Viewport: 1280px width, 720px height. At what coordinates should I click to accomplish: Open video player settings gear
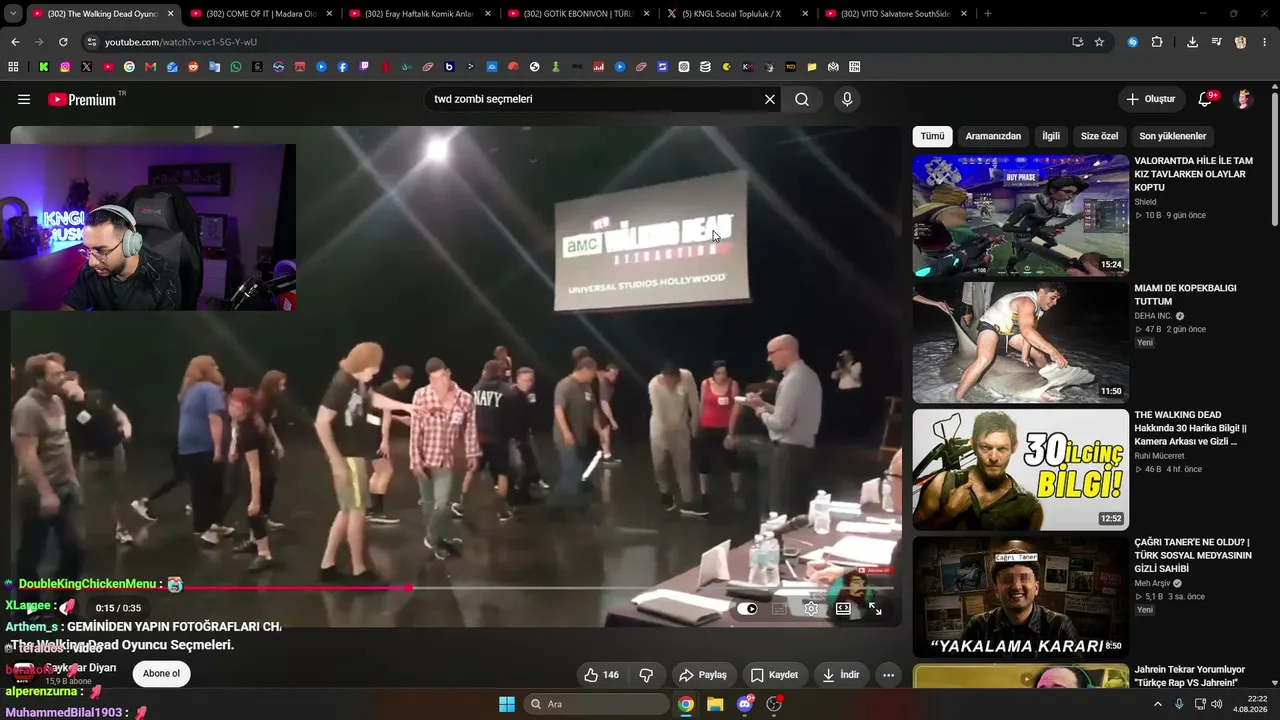point(811,608)
